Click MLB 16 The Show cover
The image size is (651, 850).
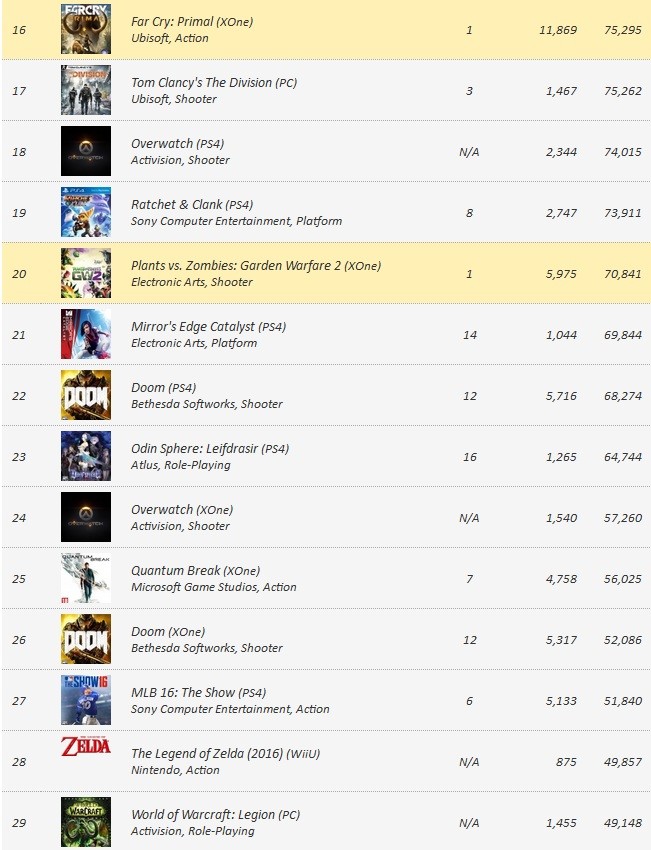(86, 700)
